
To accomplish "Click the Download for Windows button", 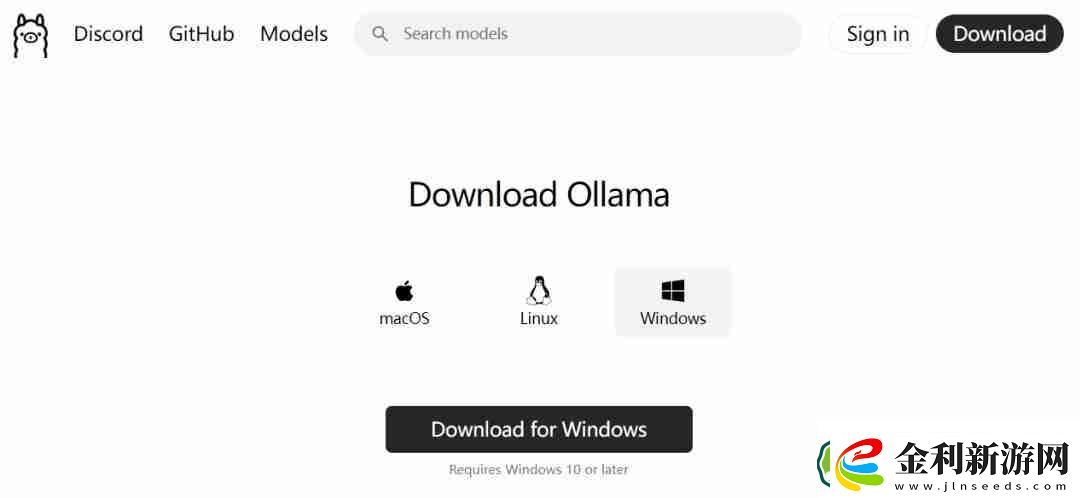I will click(539, 429).
